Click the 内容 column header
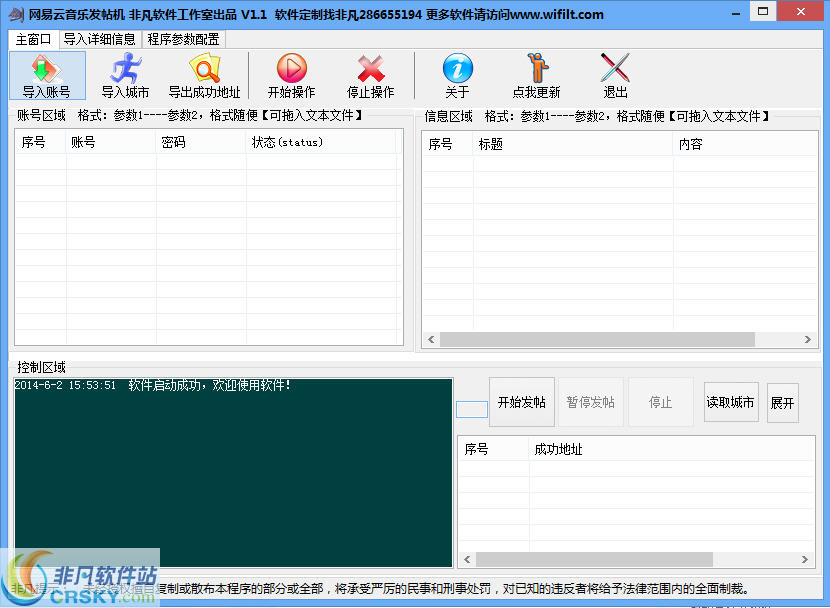830x608 pixels. pyautogui.click(x=745, y=144)
